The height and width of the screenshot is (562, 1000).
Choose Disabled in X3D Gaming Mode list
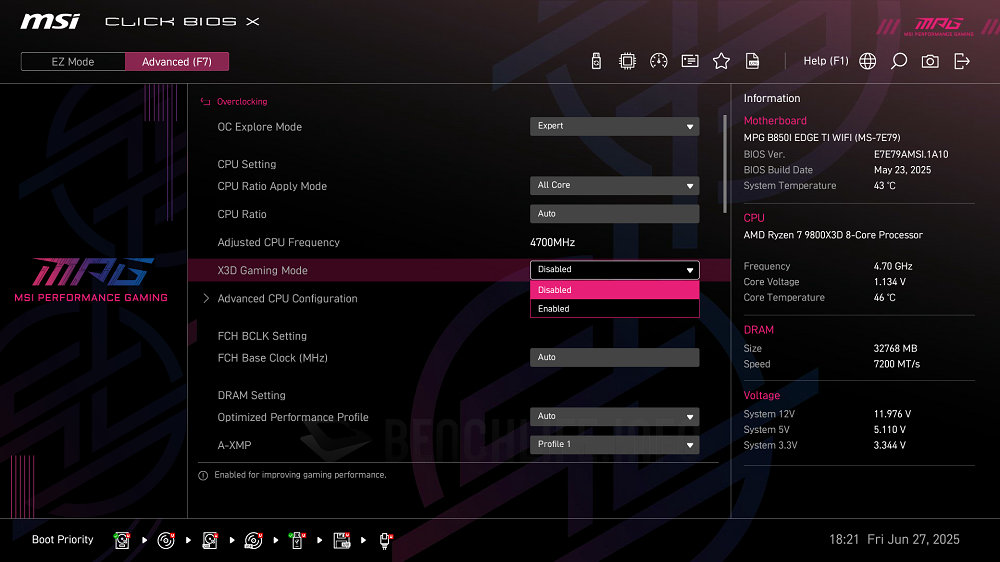[614, 290]
